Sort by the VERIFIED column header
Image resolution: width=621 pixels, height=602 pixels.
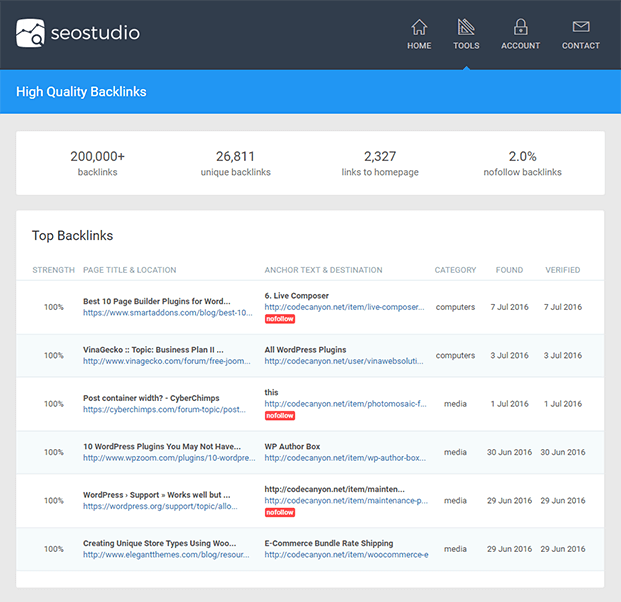pyautogui.click(x=563, y=270)
